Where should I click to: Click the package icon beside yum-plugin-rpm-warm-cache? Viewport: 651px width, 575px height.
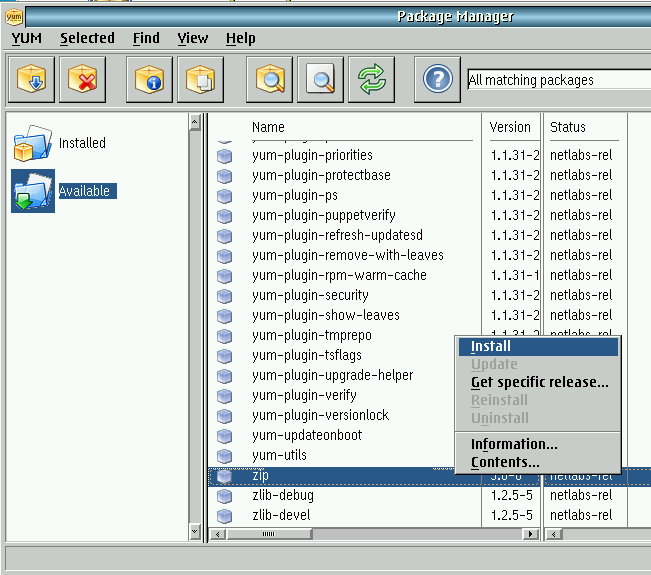pyautogui.click(x=225, y=276)
